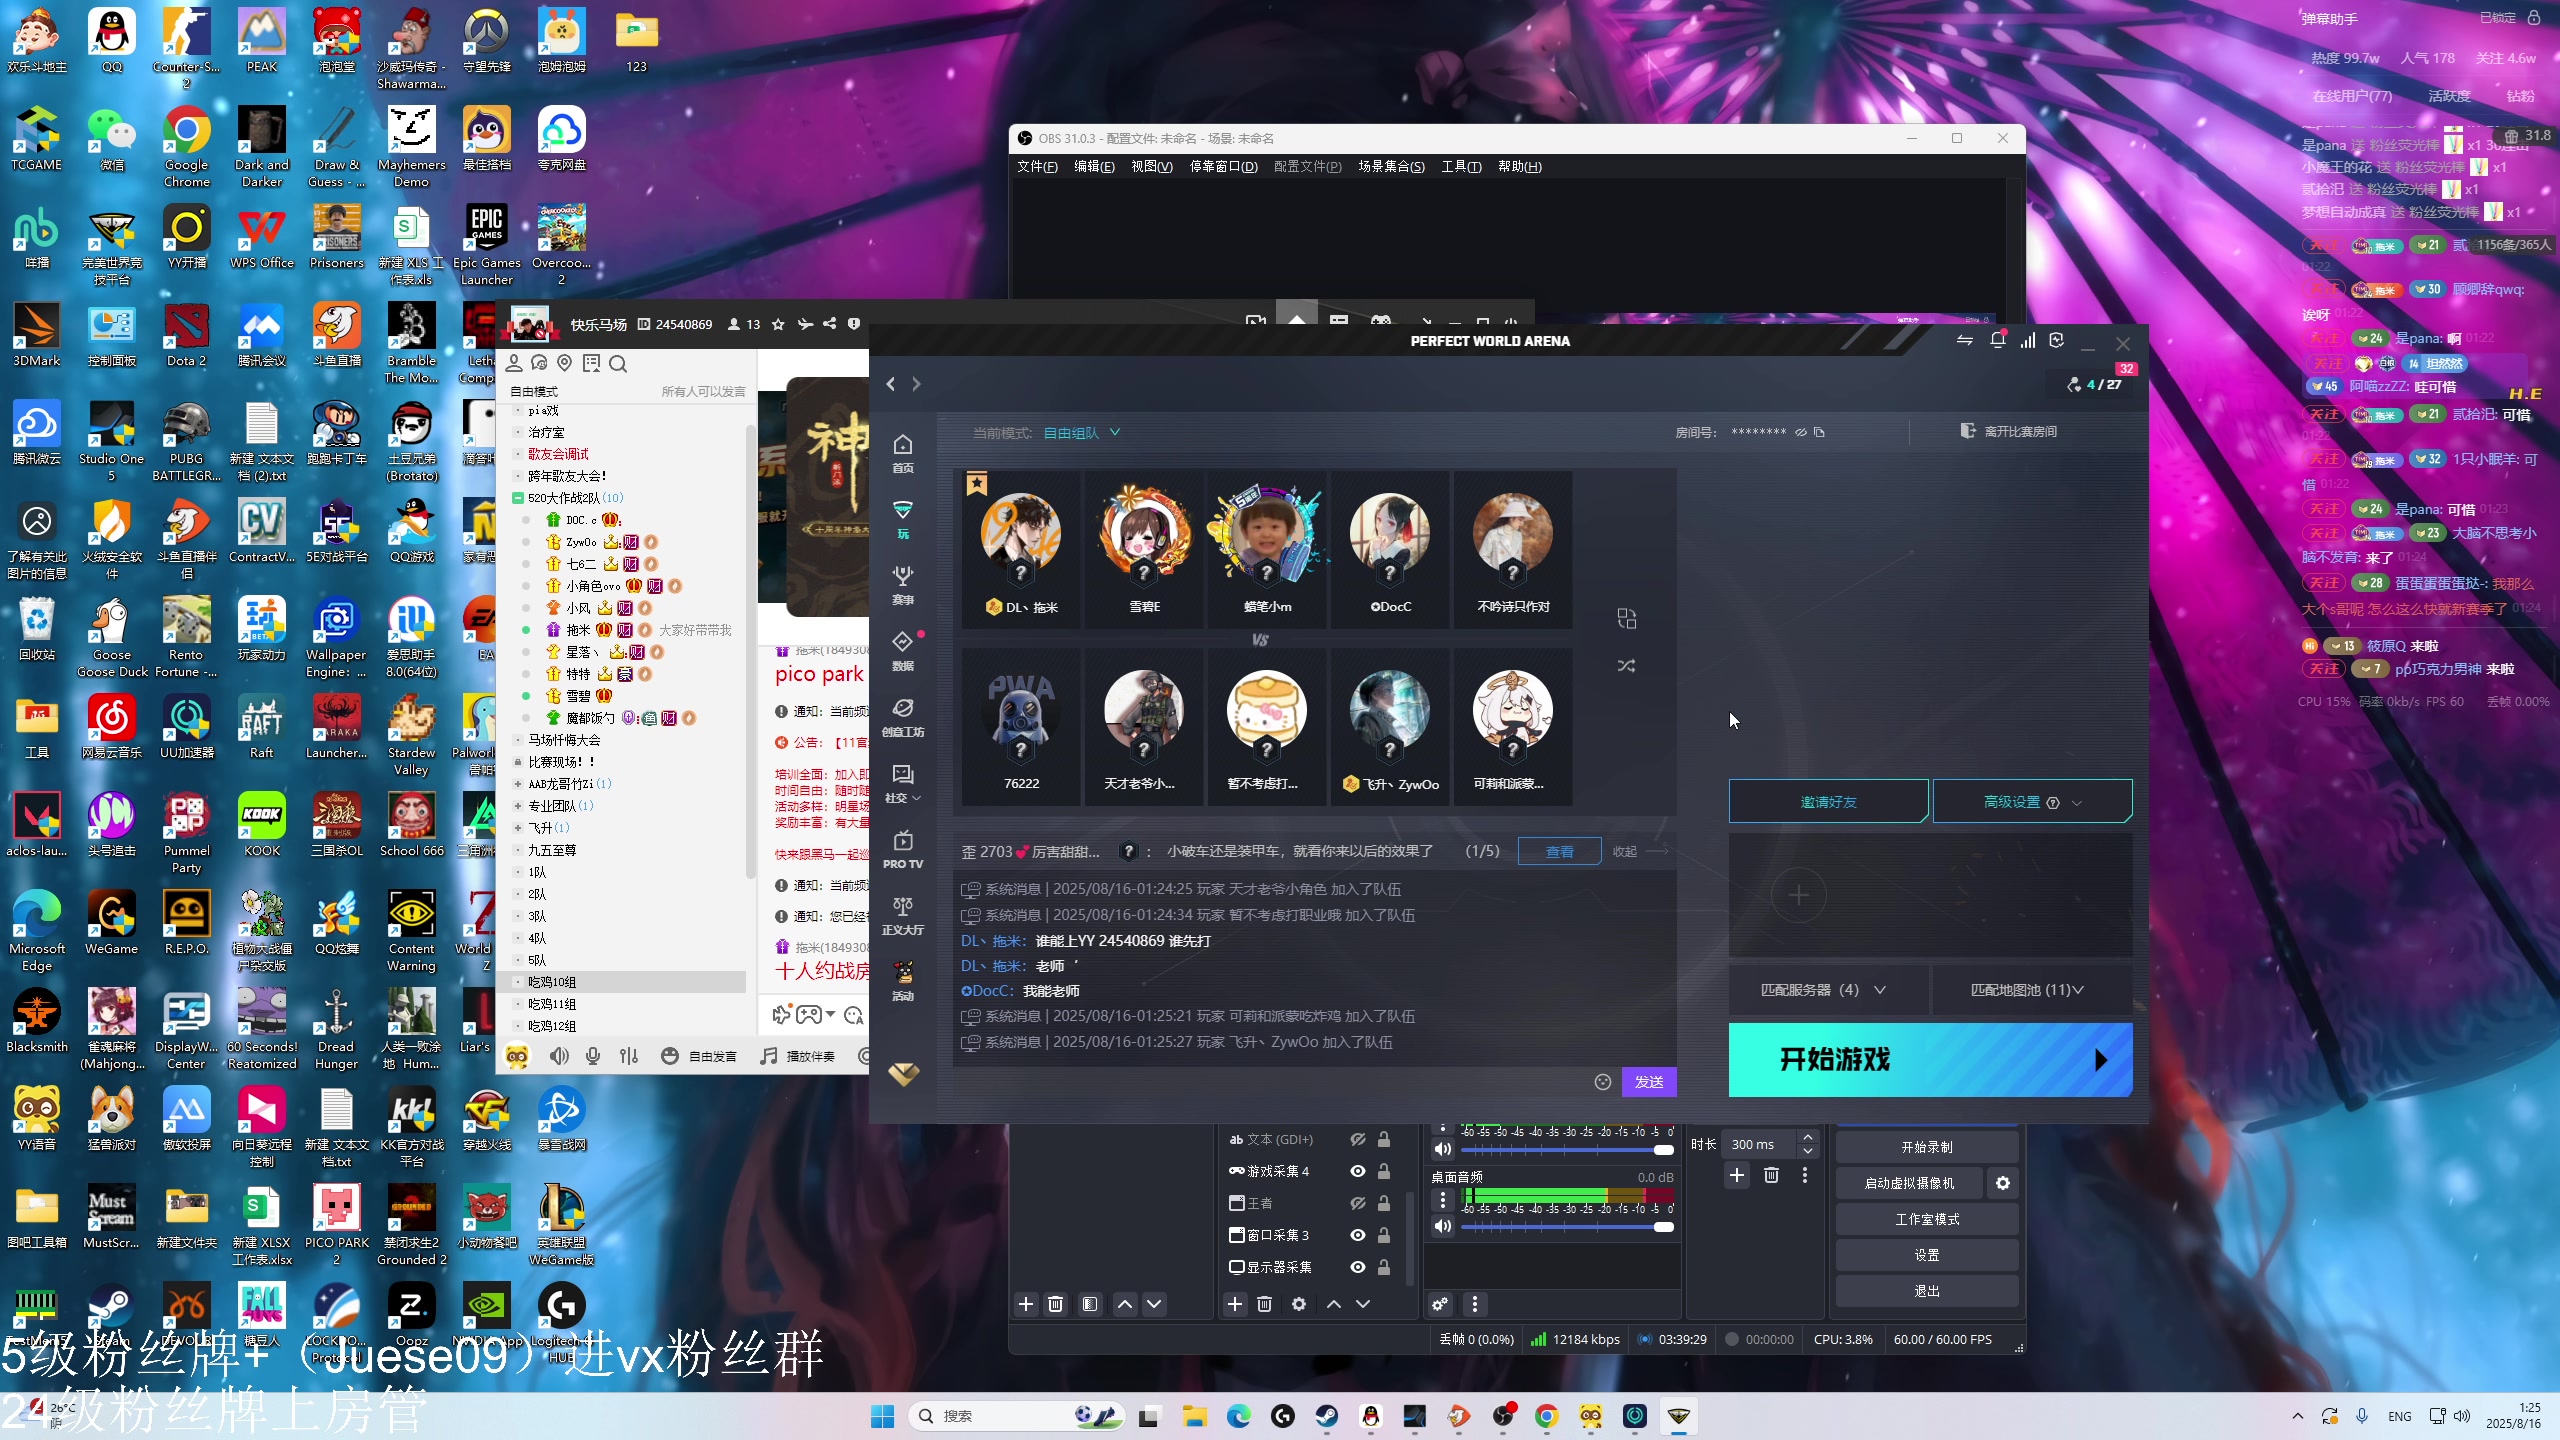
Task: Hide the 游戏采集 4 source in OBS
Action: coord(1358,1171)
